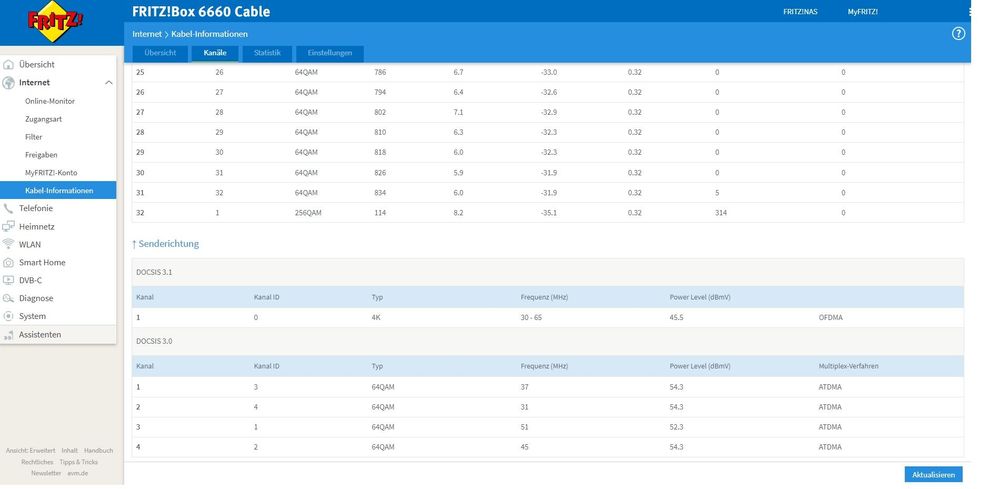The width and height of the screenshot is (999, 489).
Task: Select Kabel-Informationen in sidebar
Action: (x=58, y=190)
